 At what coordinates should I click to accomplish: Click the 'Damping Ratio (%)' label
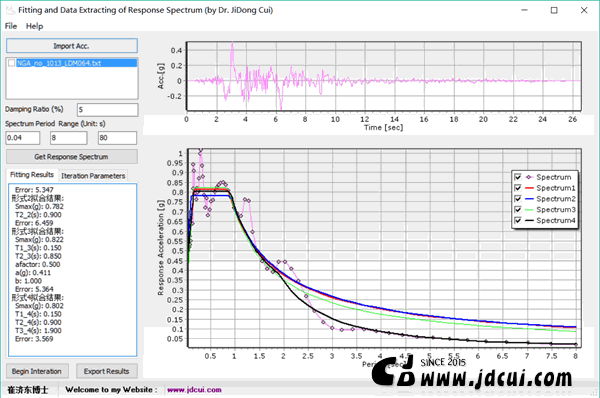click(34, 109)
